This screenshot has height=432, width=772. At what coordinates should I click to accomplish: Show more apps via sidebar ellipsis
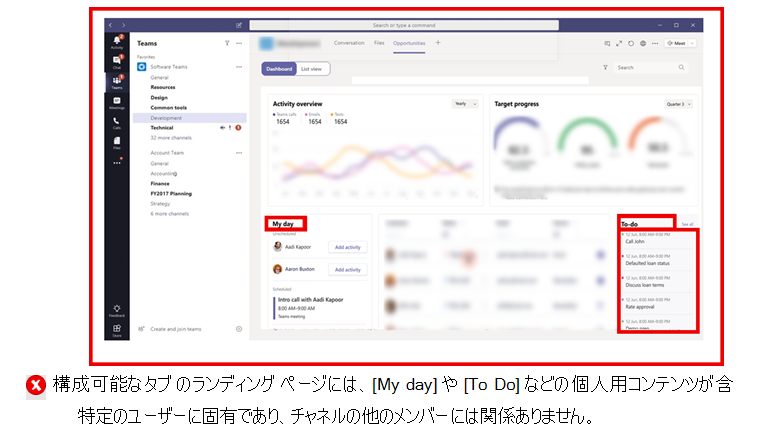117,163
